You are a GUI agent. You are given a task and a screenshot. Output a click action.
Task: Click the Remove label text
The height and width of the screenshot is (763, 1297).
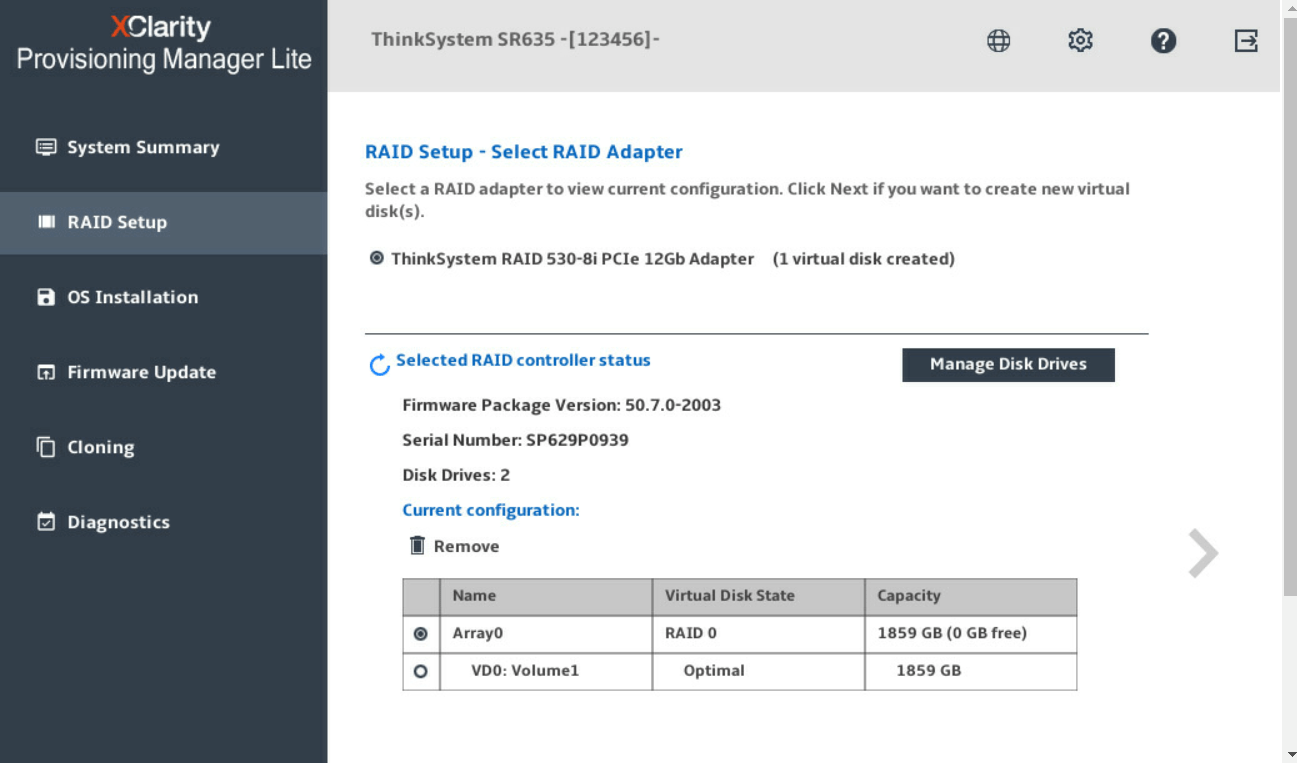[466, 546]
